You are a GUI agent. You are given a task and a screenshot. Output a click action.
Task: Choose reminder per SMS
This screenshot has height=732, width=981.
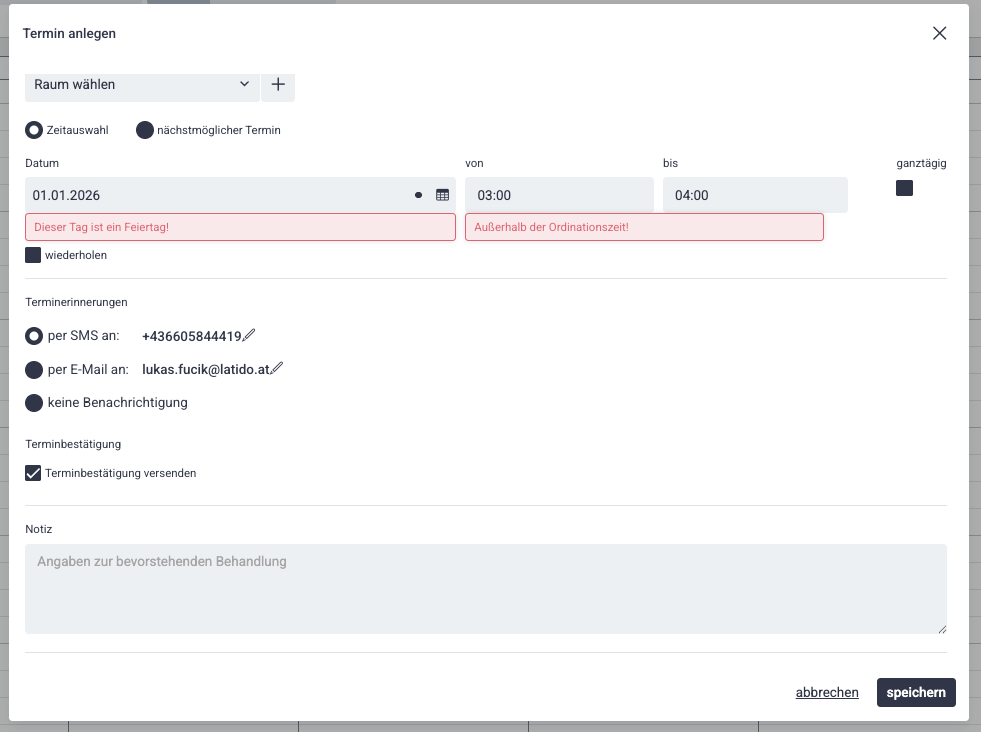[34, 336]
